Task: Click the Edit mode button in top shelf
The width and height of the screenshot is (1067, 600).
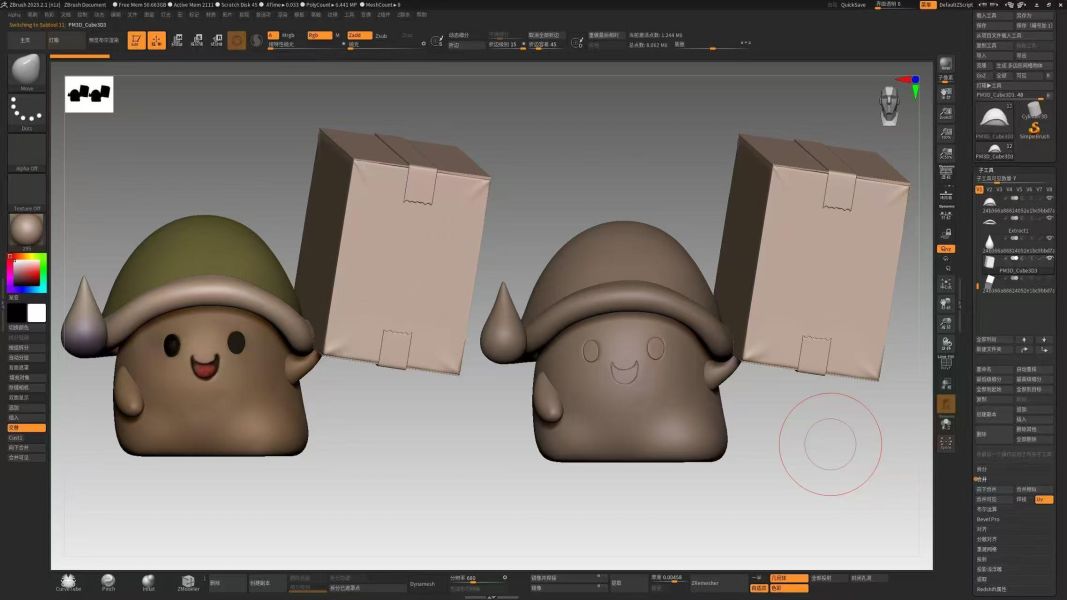Action: coord(135,40)
